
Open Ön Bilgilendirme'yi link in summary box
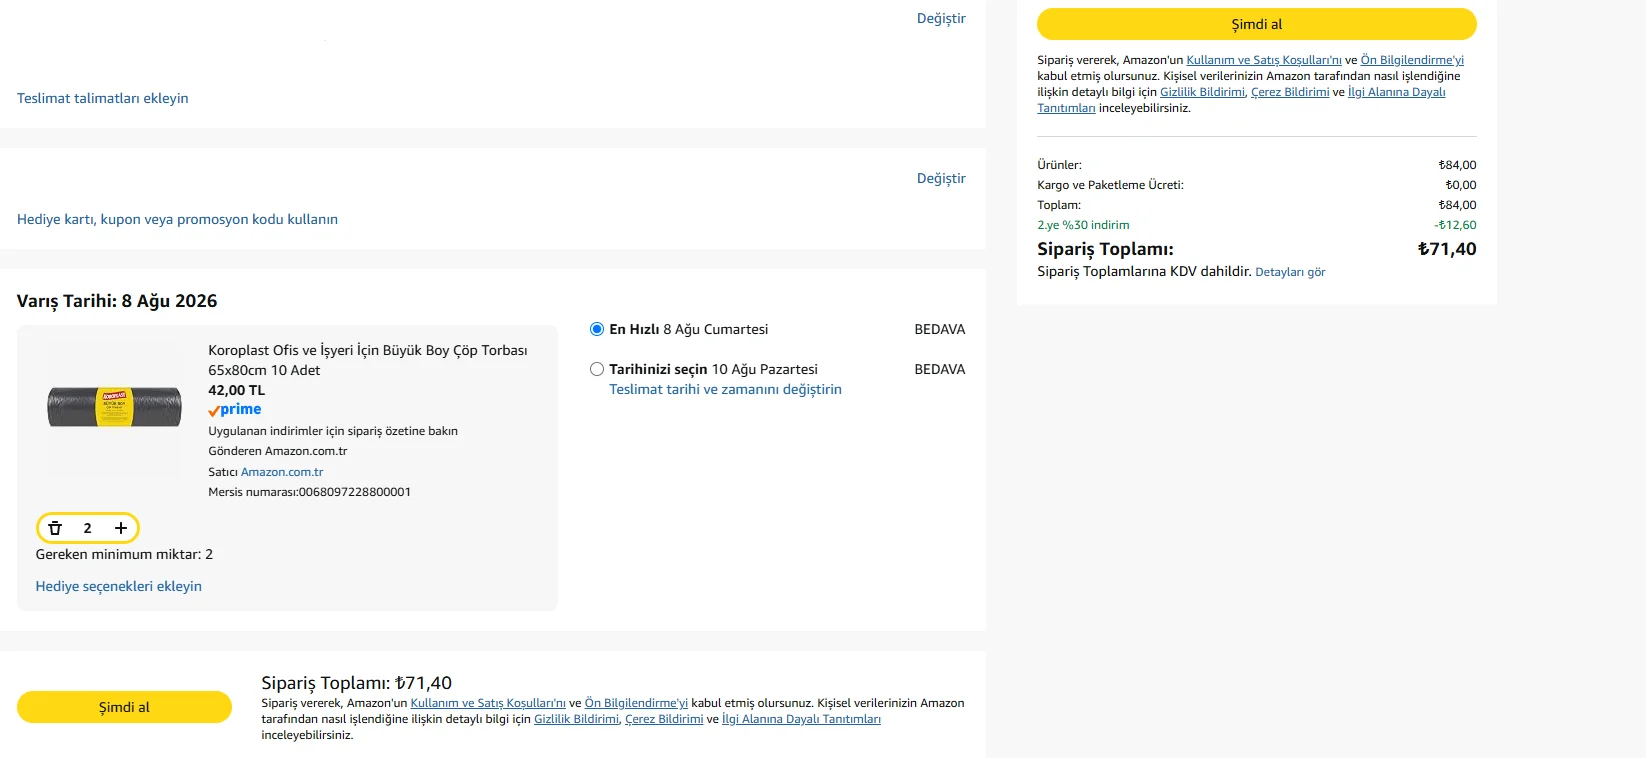point(1412,60)
